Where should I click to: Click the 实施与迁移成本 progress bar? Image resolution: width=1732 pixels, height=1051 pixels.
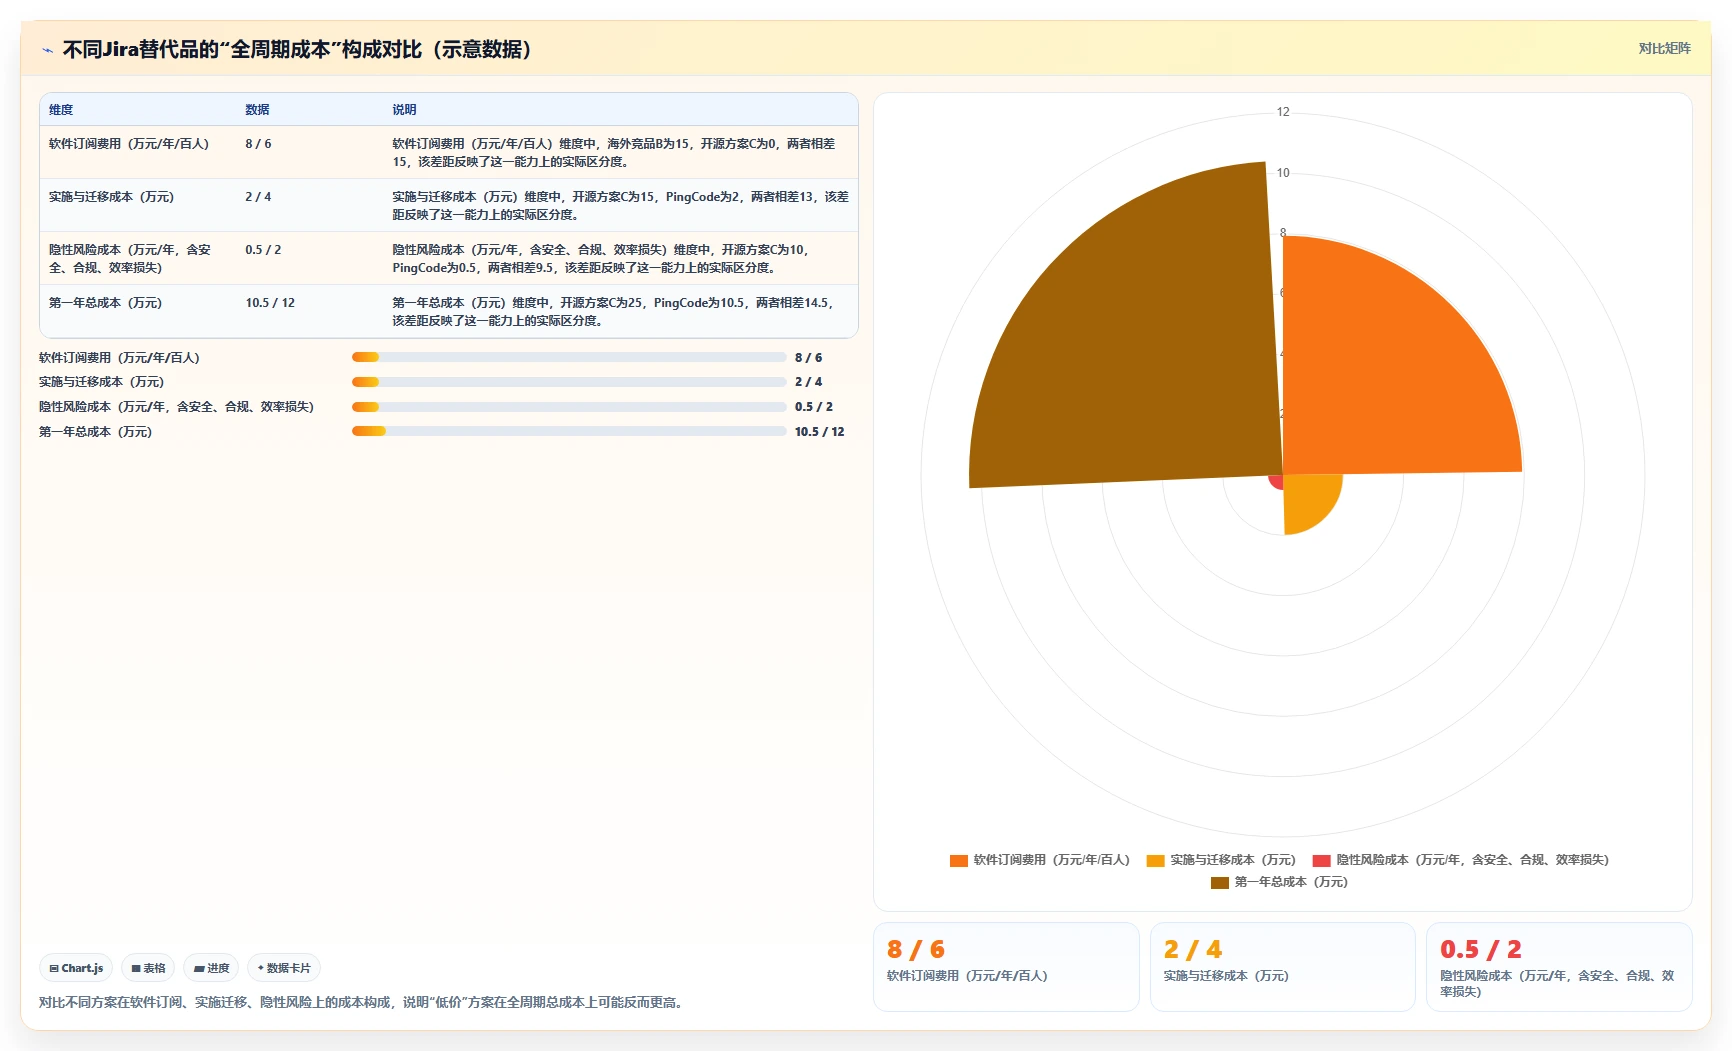569,382
